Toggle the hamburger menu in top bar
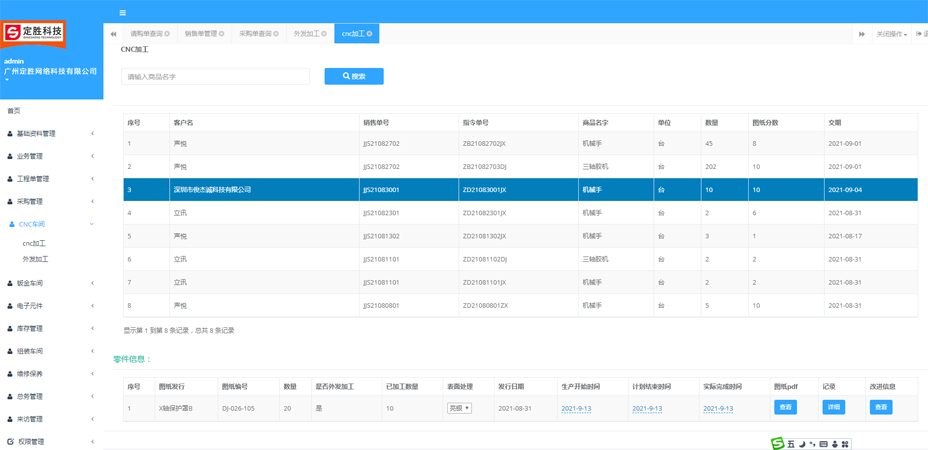Image resolution: width=928 pixels, height=450 pixels. (x=122, y=12)
